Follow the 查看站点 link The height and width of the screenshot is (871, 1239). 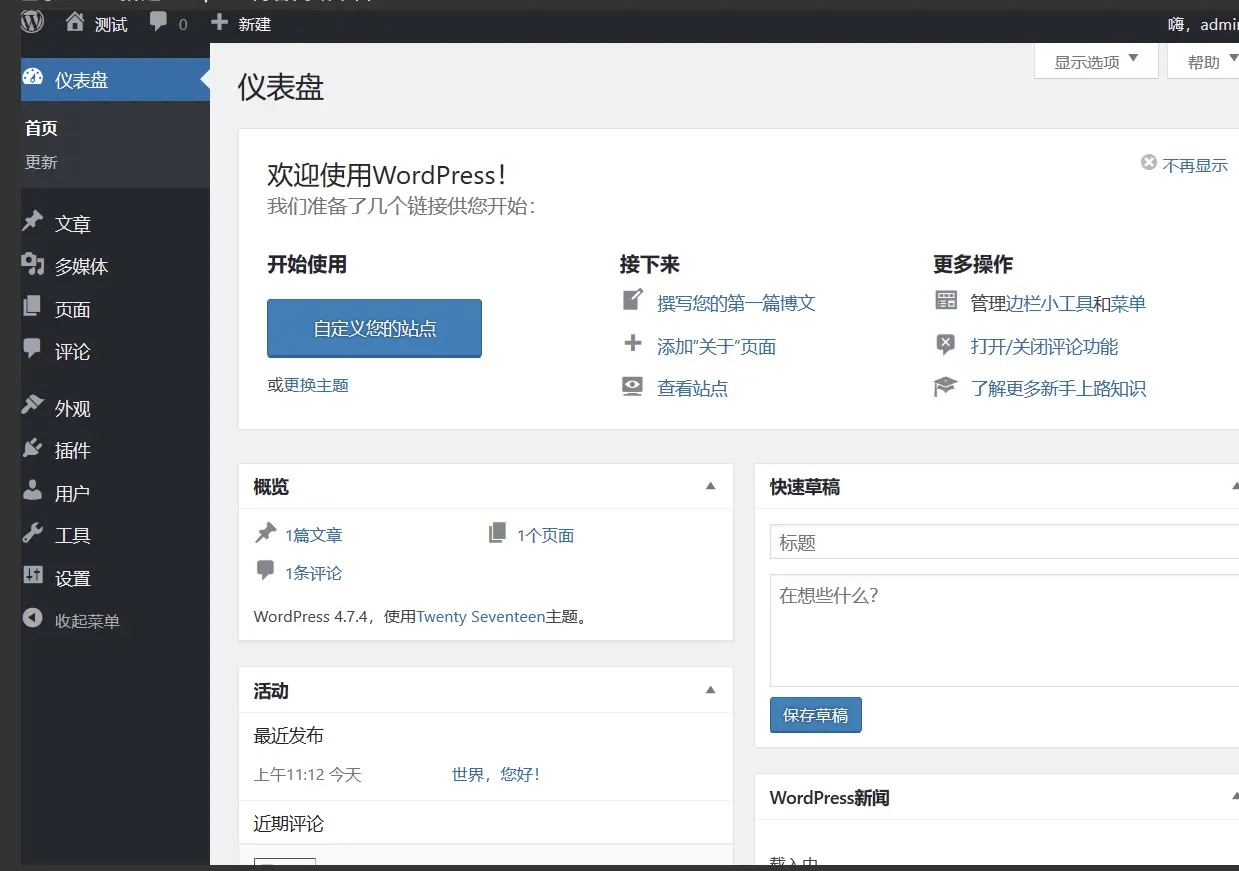click(x=692, y=389)
